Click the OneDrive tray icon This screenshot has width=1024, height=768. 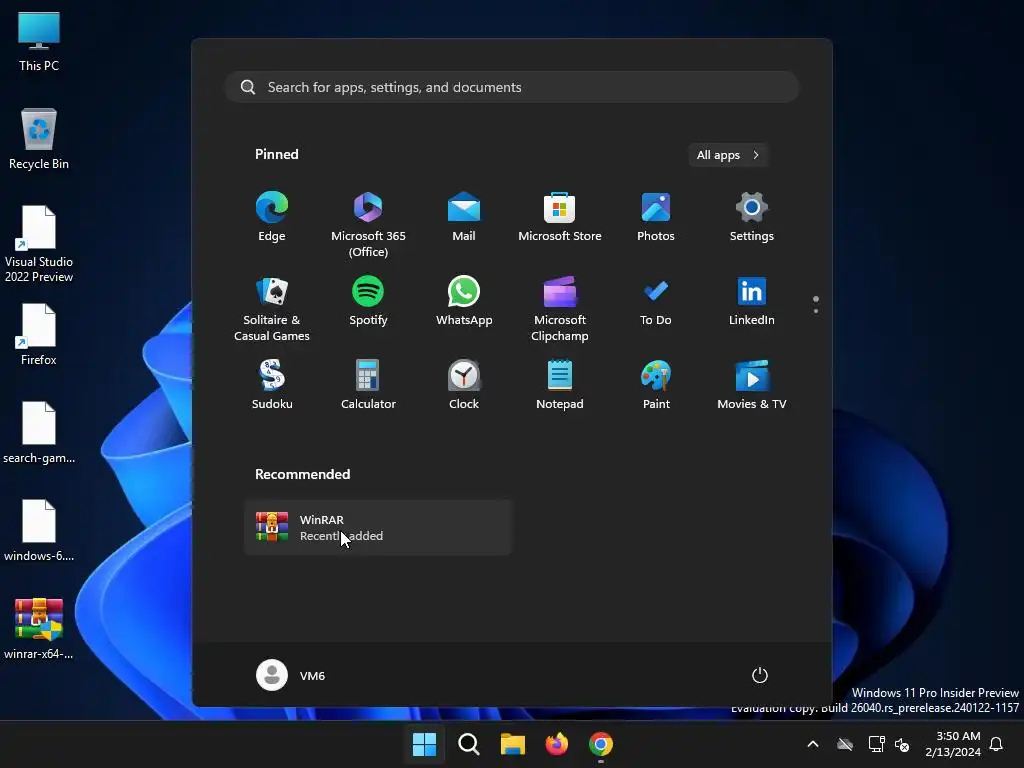845,744
